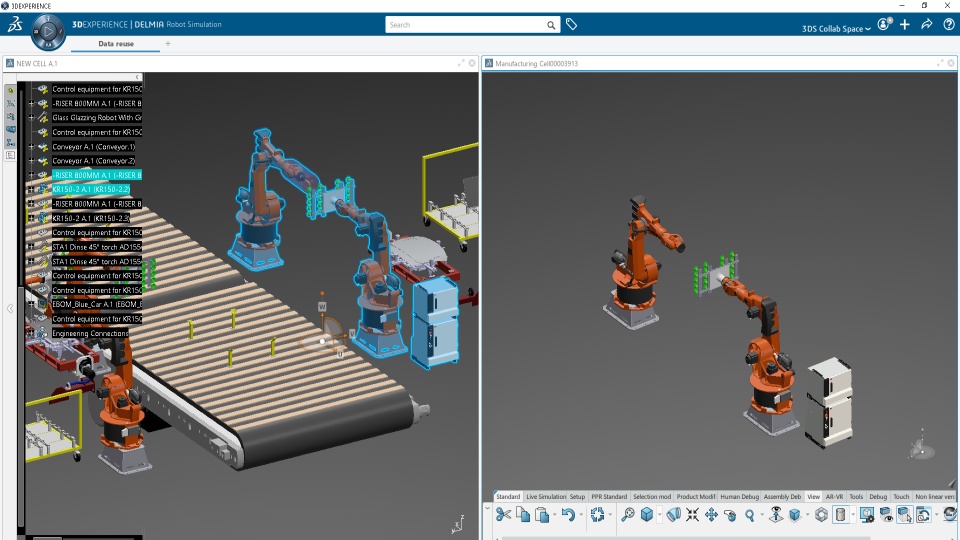Viewport: 960px width, 540px height.
Task: Open the dropdown arrow beside the cylinder icon
Action: coord(852,515)
